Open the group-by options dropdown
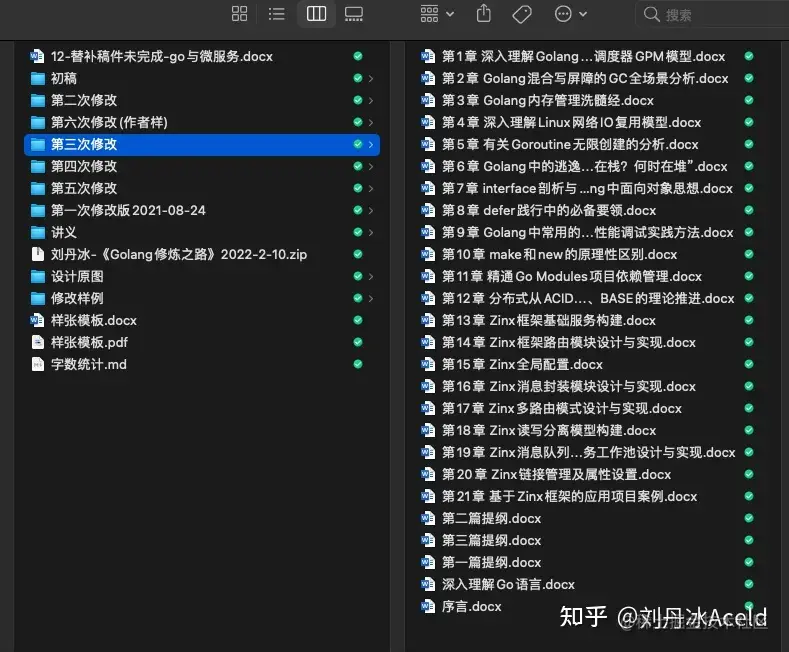Image resolution: width=789 pixels, height=652 pixels. pos(437,14)
